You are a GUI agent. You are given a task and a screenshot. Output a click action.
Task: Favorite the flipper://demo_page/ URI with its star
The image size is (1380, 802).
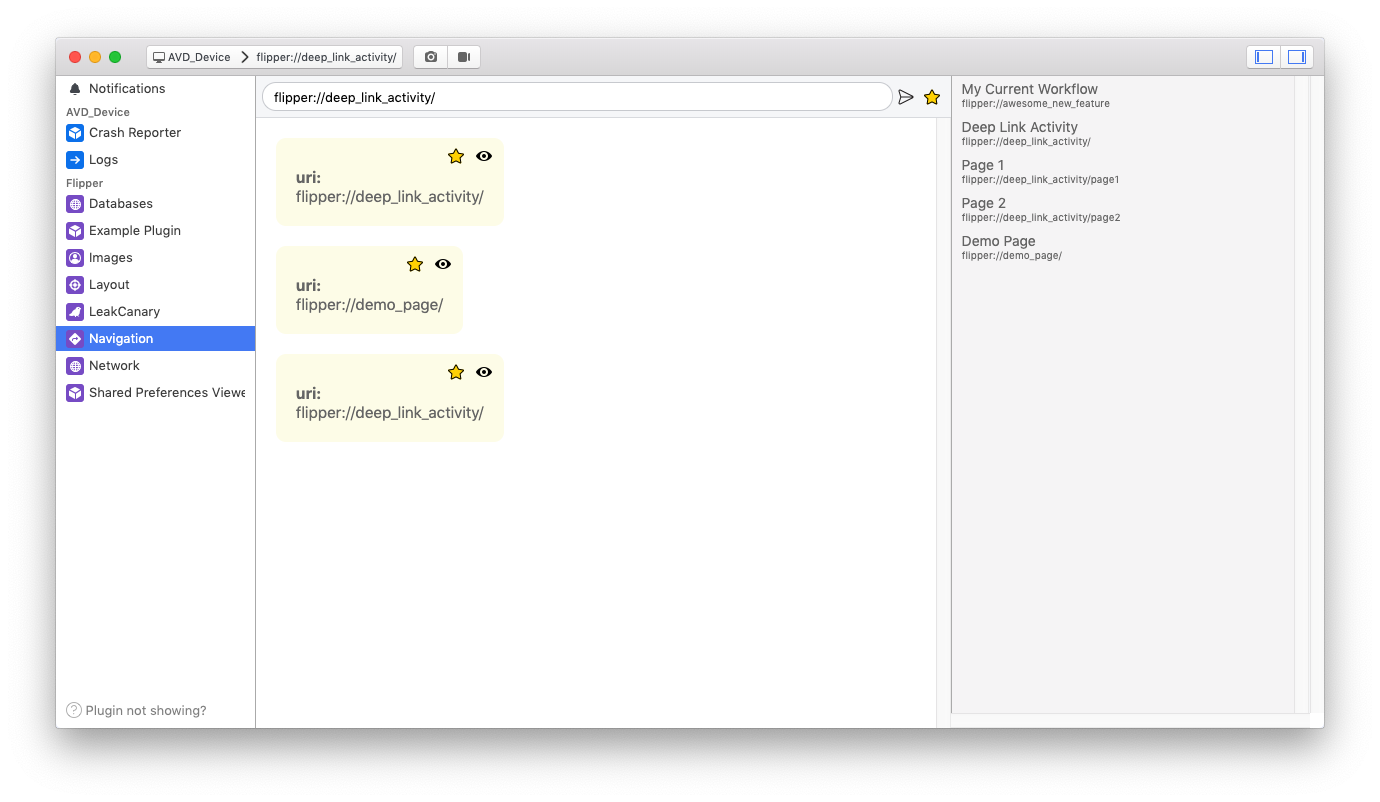(414, 264)
